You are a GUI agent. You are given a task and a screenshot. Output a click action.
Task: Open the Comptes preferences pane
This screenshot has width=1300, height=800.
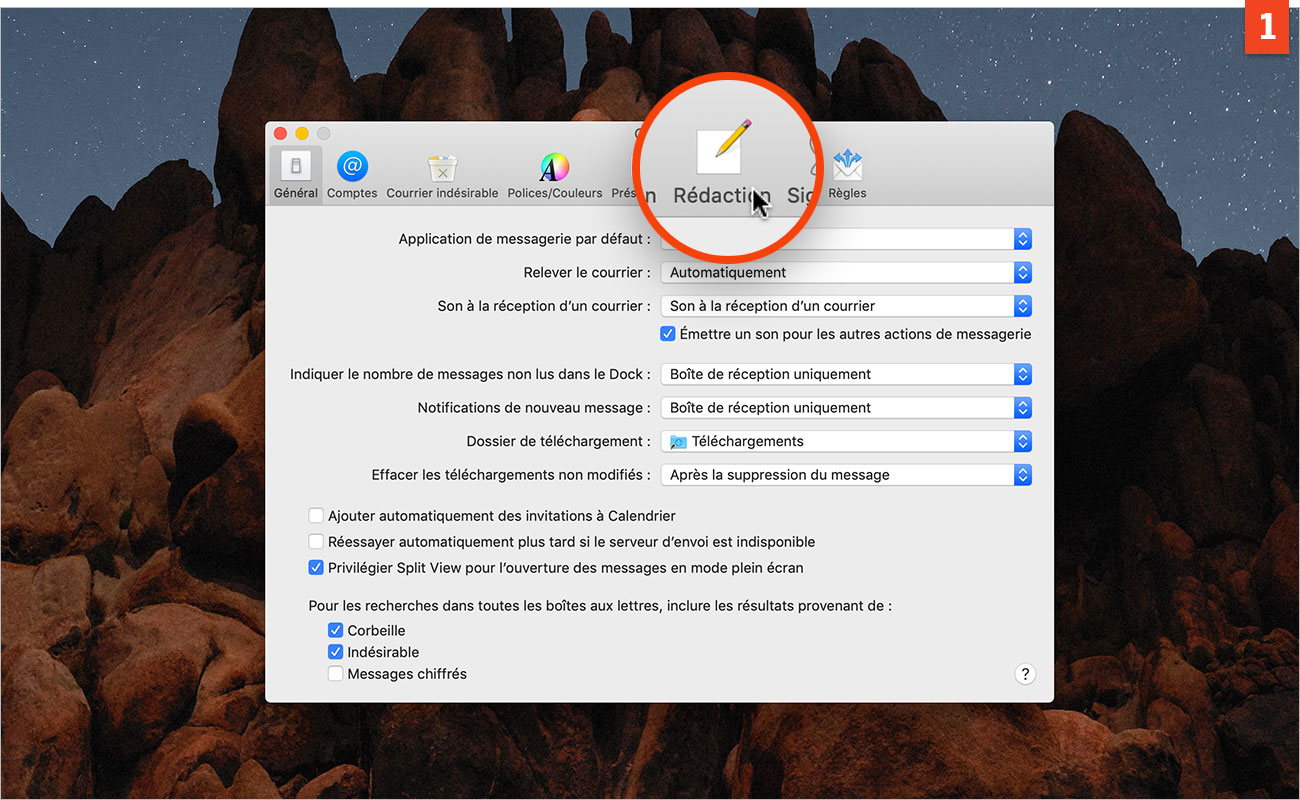coord(352,176)
